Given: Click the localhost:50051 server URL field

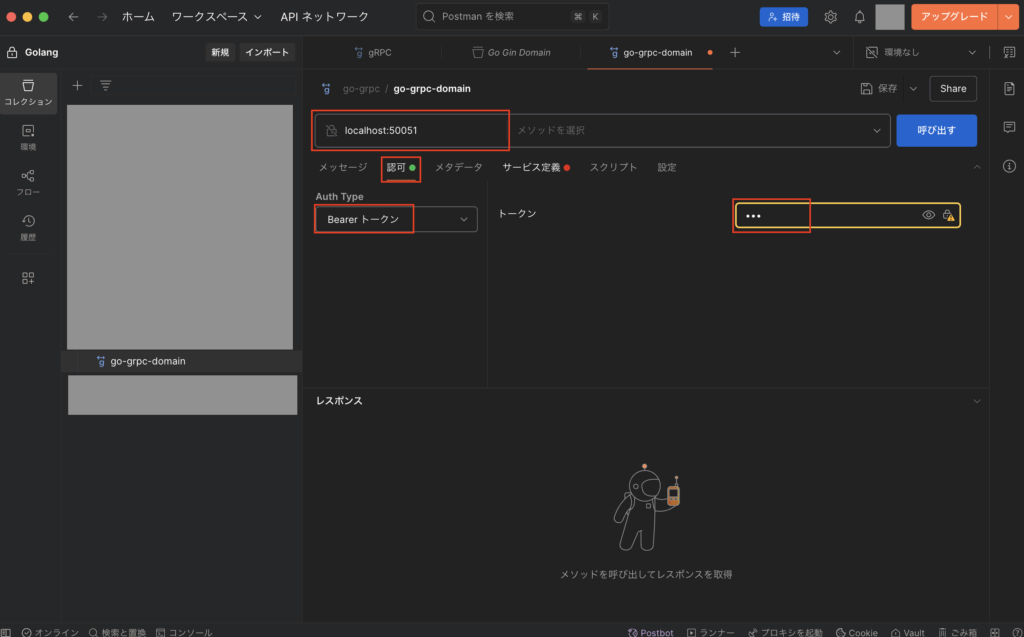Looking at the screenshot, I should click(413, 131).
